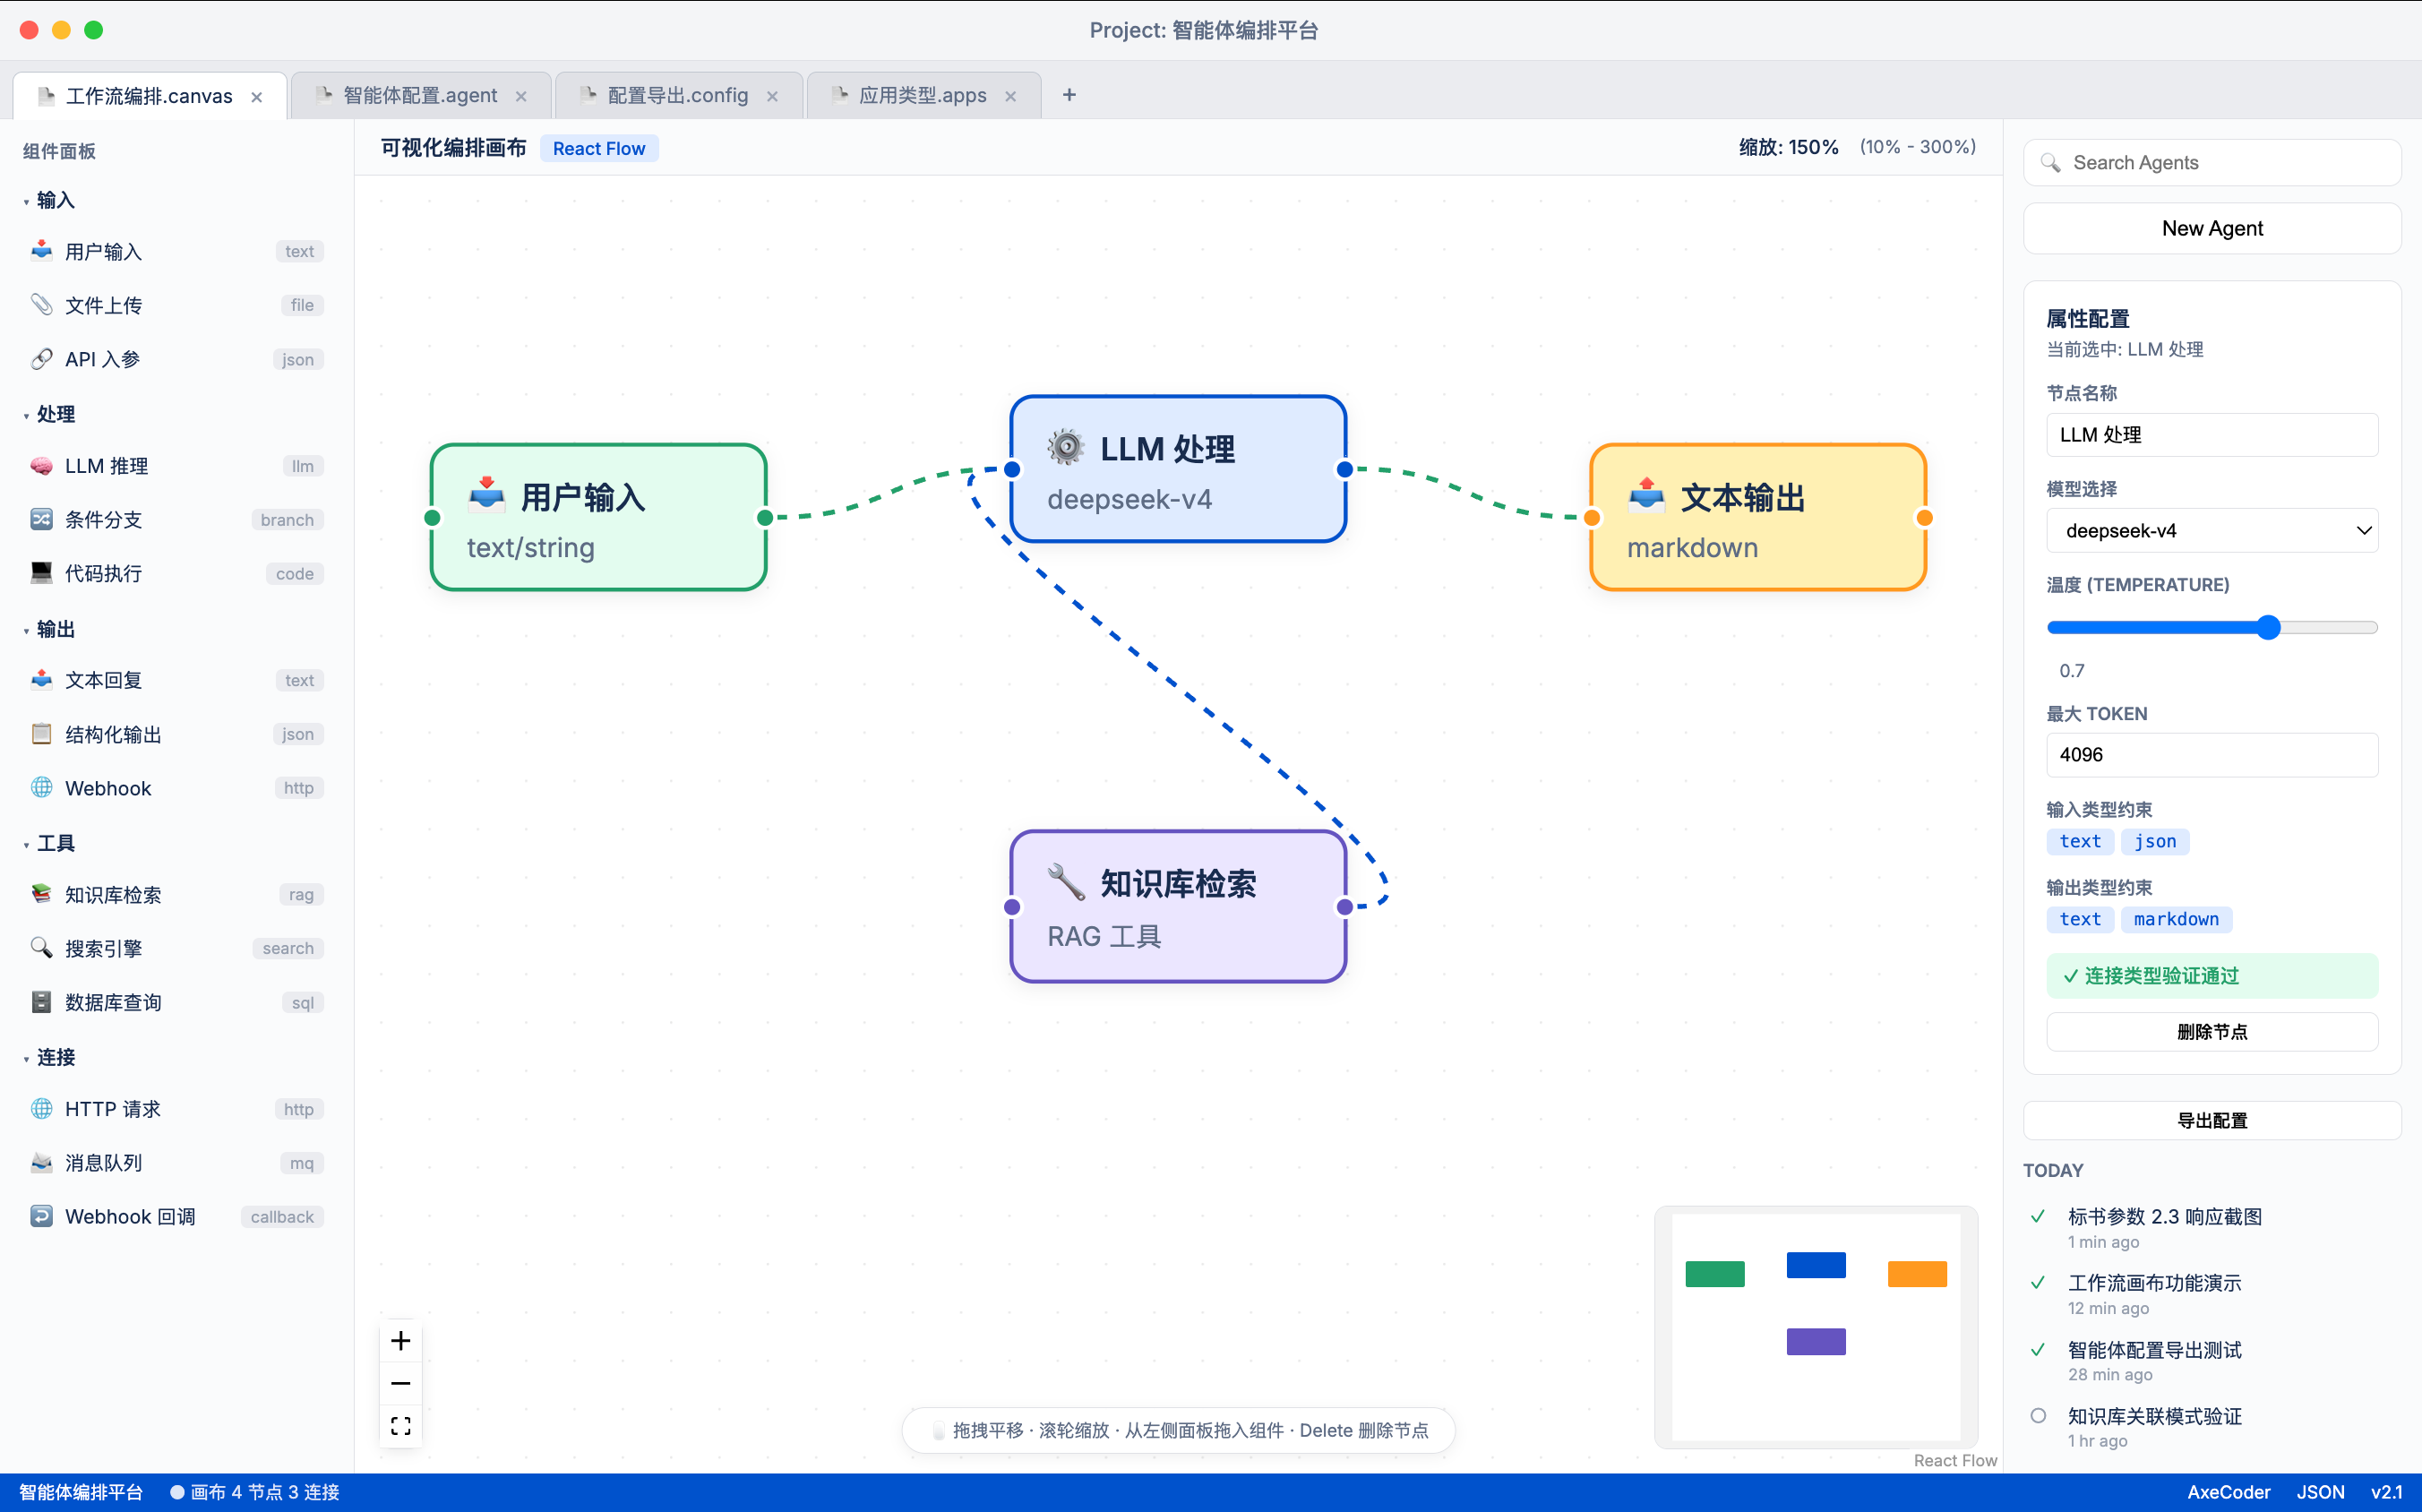Click the 导出配置 button
Image resolution: width=2422 pixels, height=1512 pixels.
[x=2212, y=1121]
